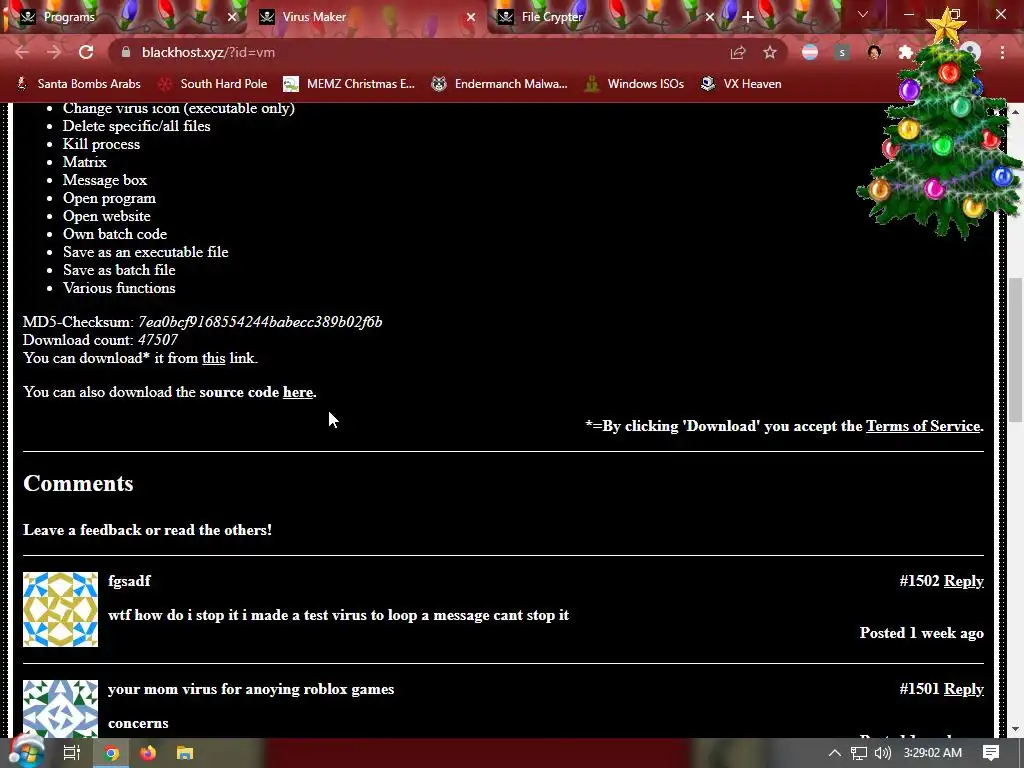Click the 'Save as batch file' item

[119, 270]
